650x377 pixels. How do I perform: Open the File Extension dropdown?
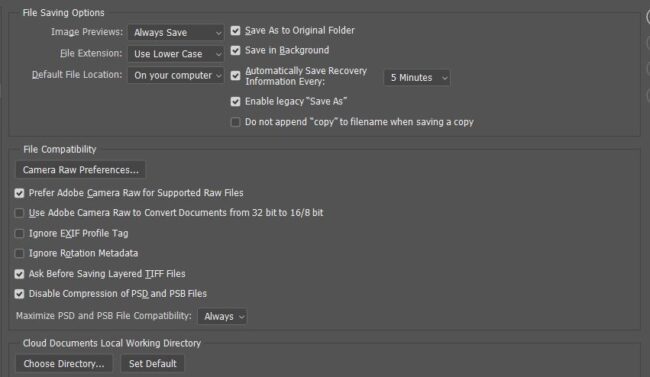(x=176, y=54)
